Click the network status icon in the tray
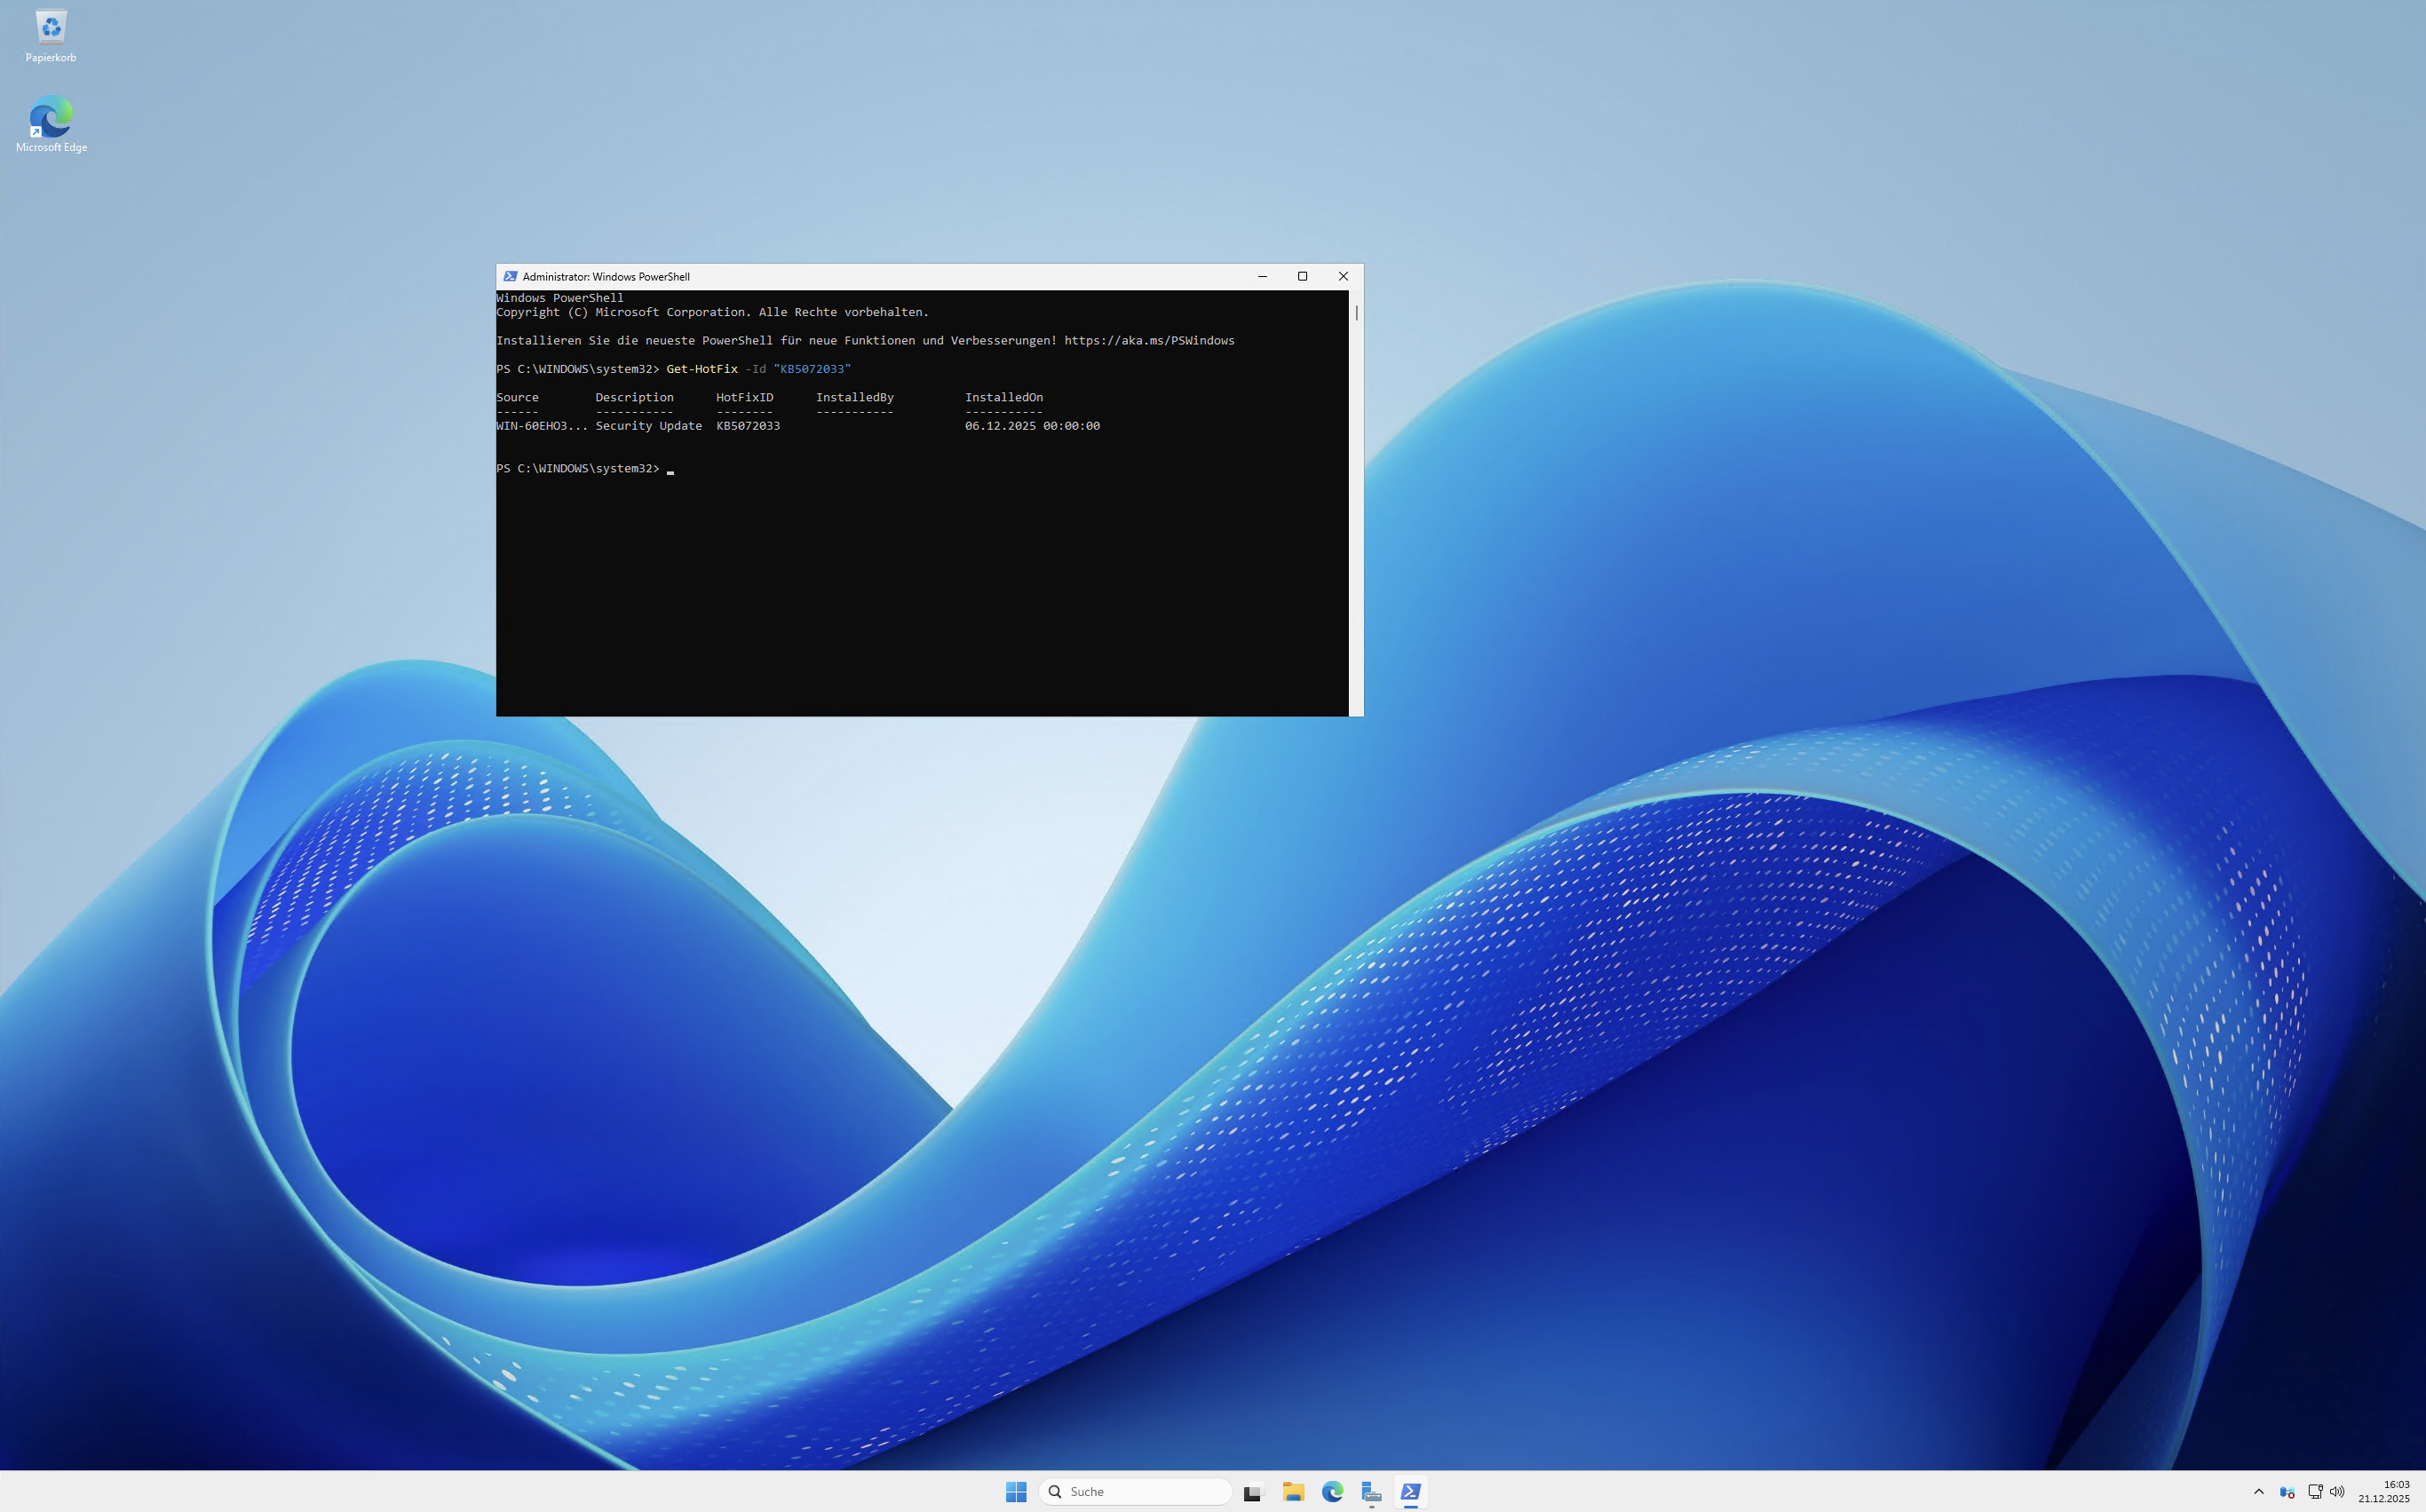 (x=2288, y=1492)
